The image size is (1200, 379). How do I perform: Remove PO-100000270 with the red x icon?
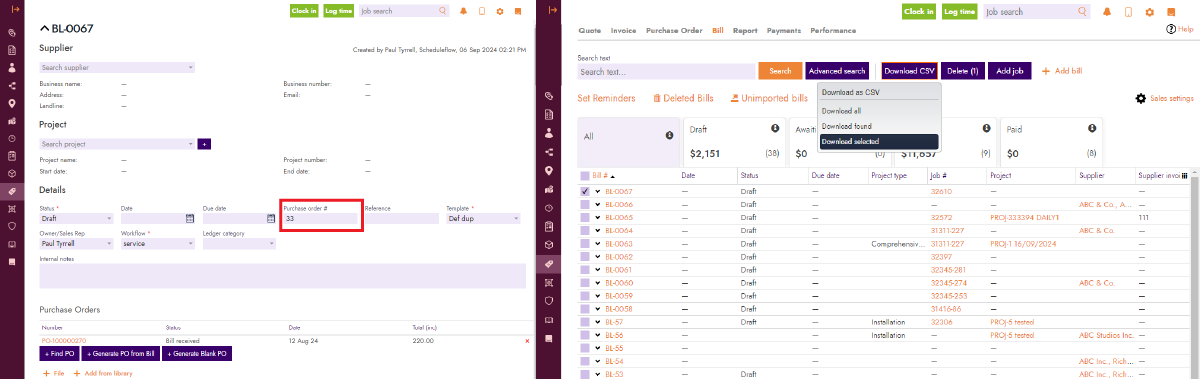tap(527, 341)
